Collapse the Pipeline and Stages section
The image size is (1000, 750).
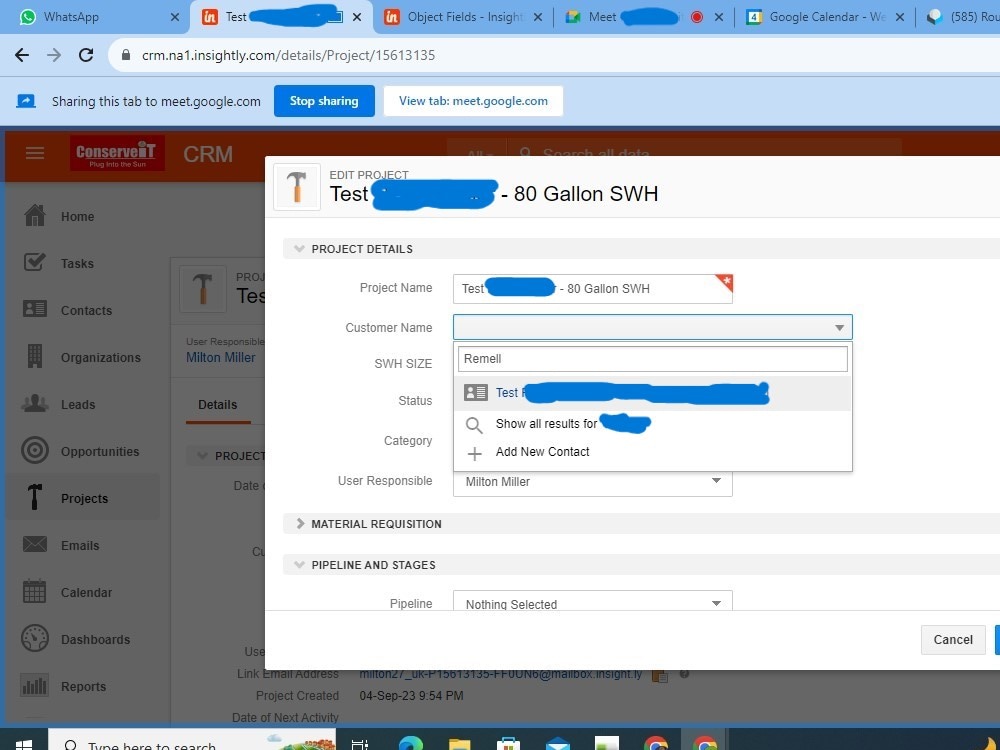click(x=299, y=565)
